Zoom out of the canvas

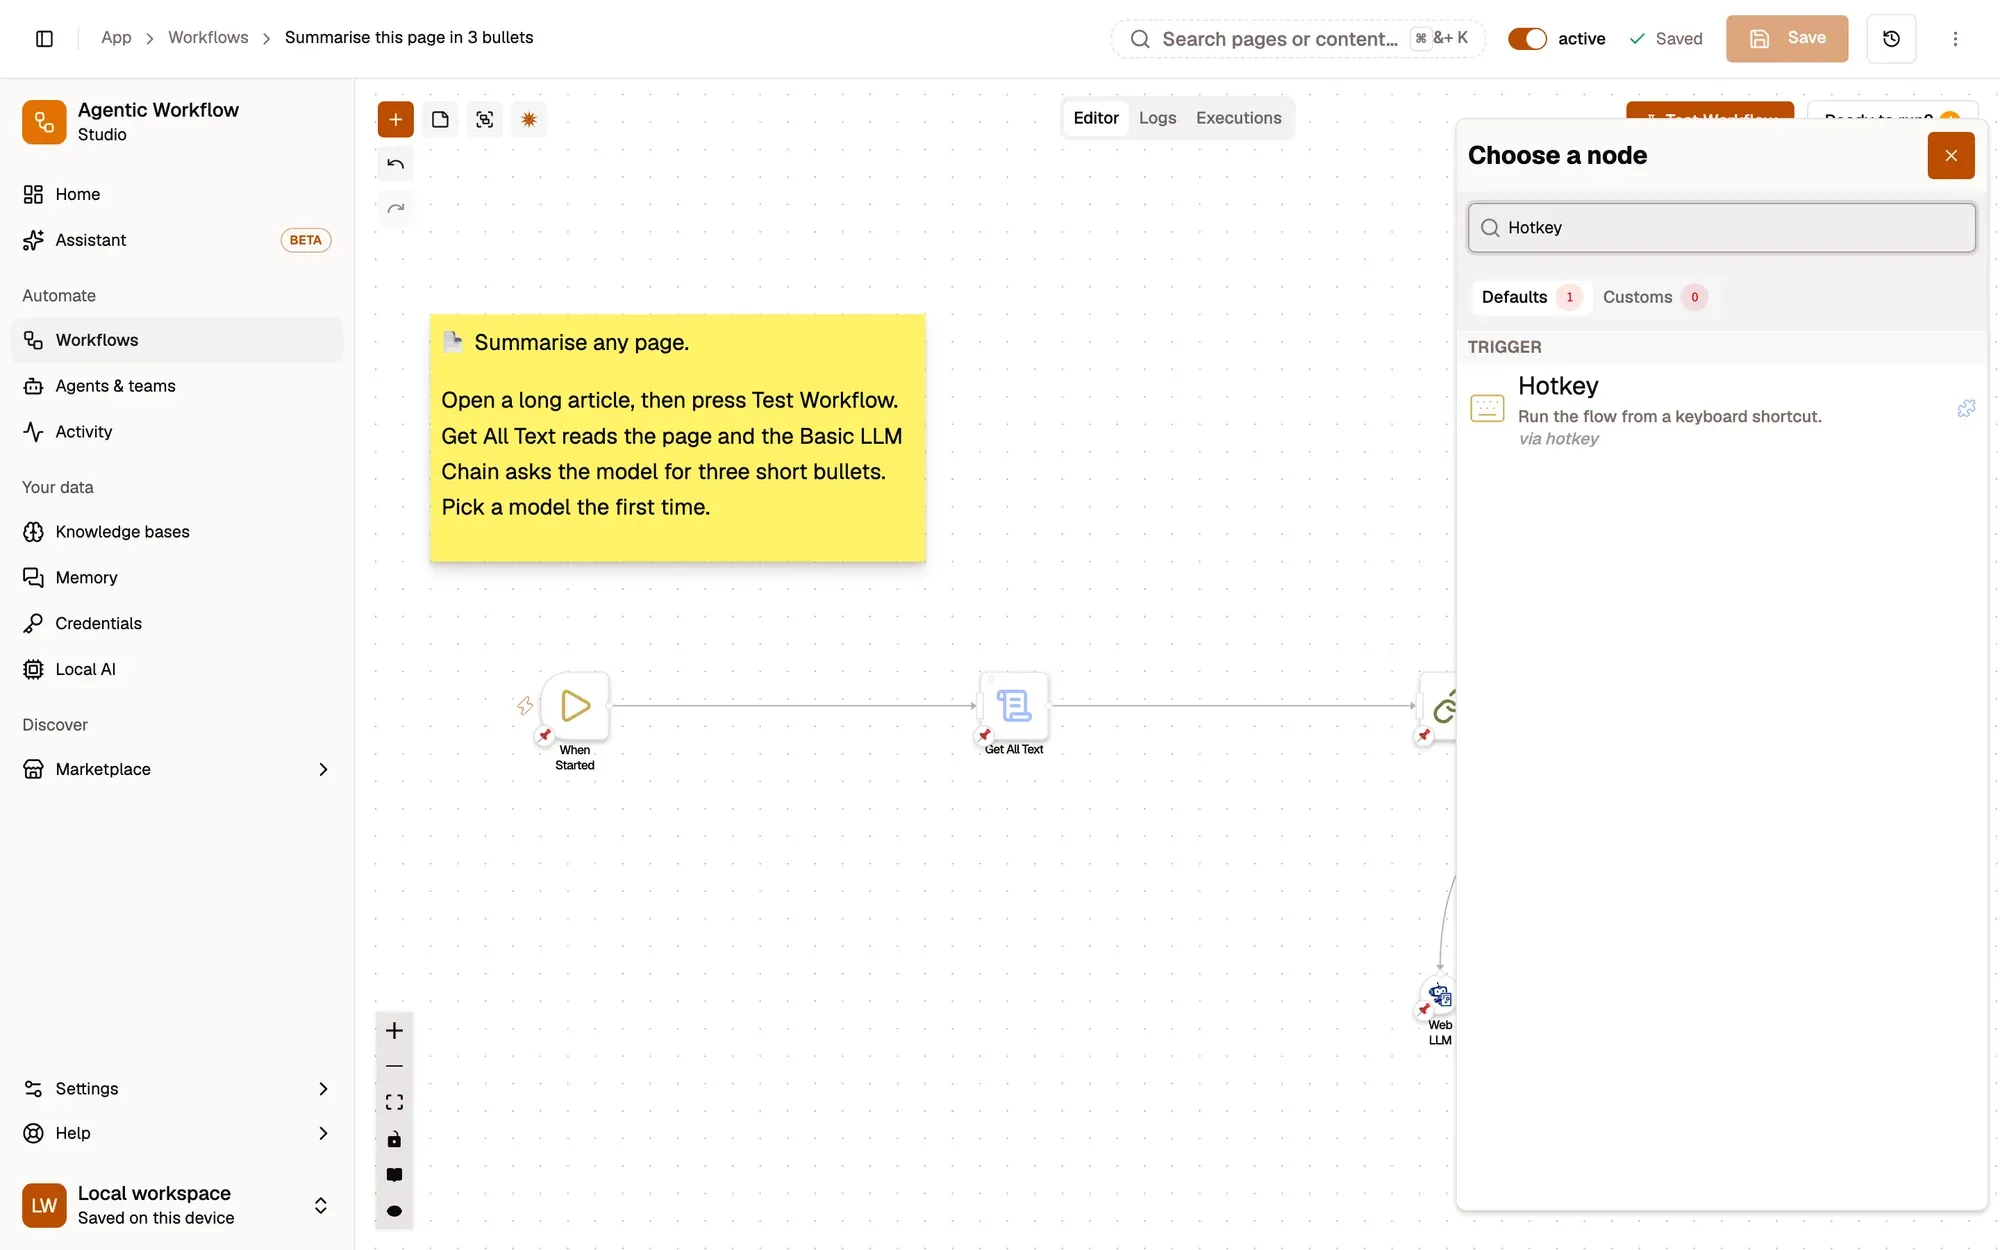(x=394, y=1066)
